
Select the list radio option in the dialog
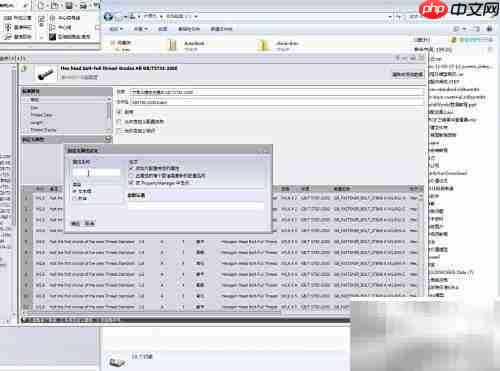[75, 198]
